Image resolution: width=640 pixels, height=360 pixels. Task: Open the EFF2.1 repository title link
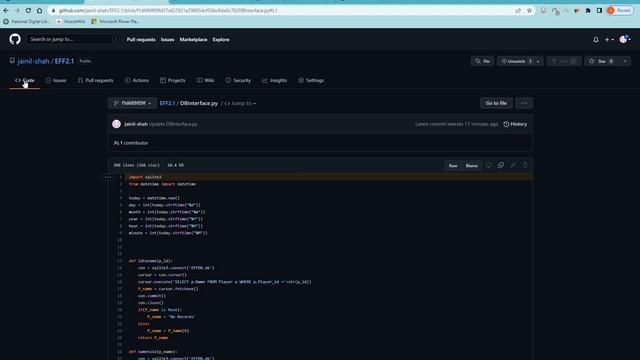[x=64, y=61]
